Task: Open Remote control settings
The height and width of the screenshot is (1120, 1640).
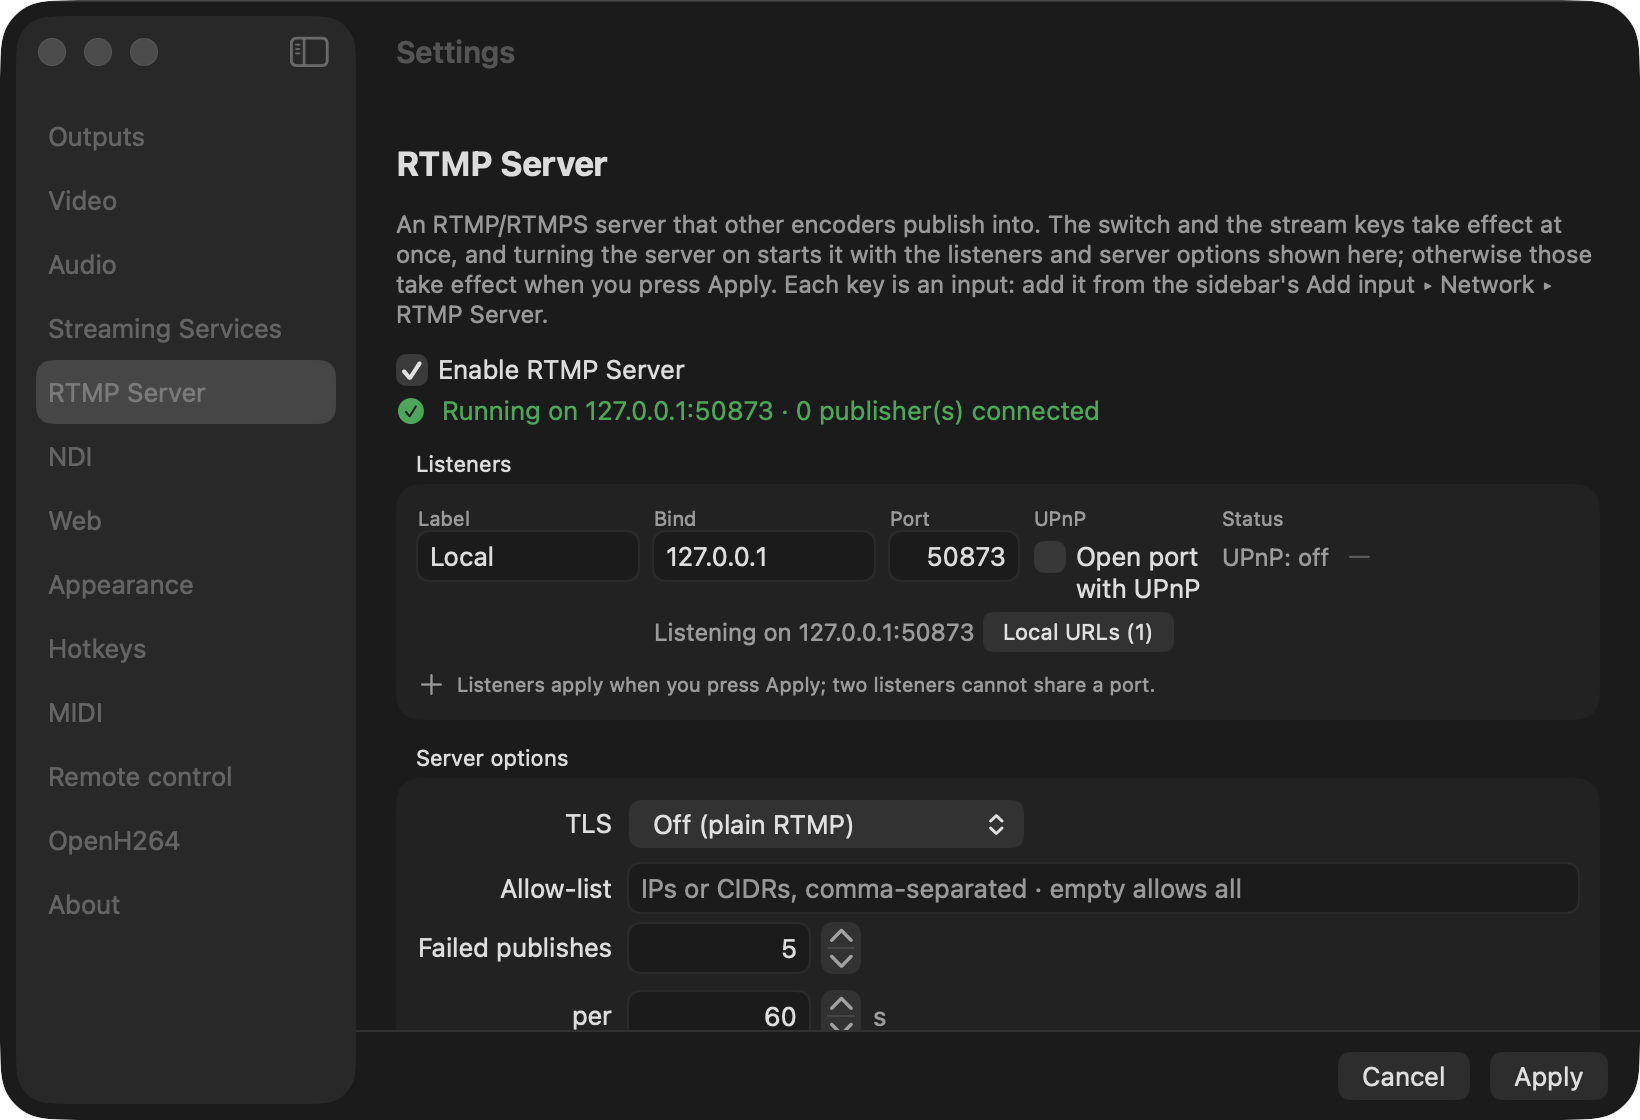Action: pyautogui.click(x=186, y=777)
